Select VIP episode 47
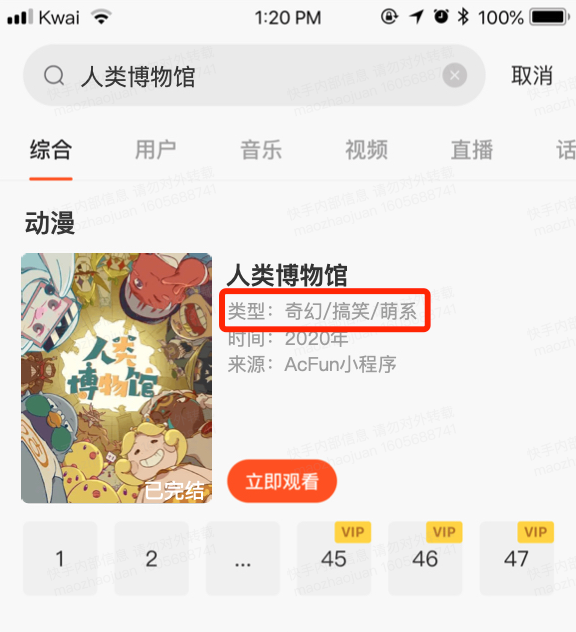 point(516,559)
